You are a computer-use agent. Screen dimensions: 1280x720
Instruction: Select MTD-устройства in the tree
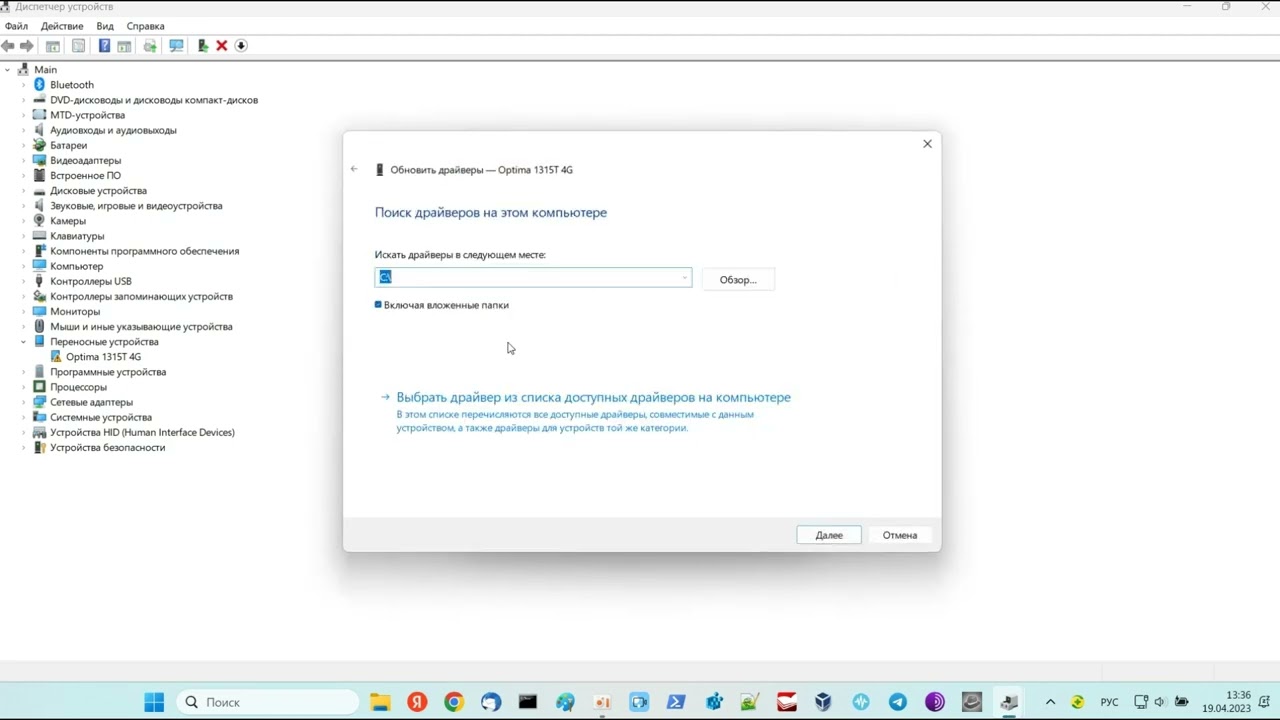point(87,115)
